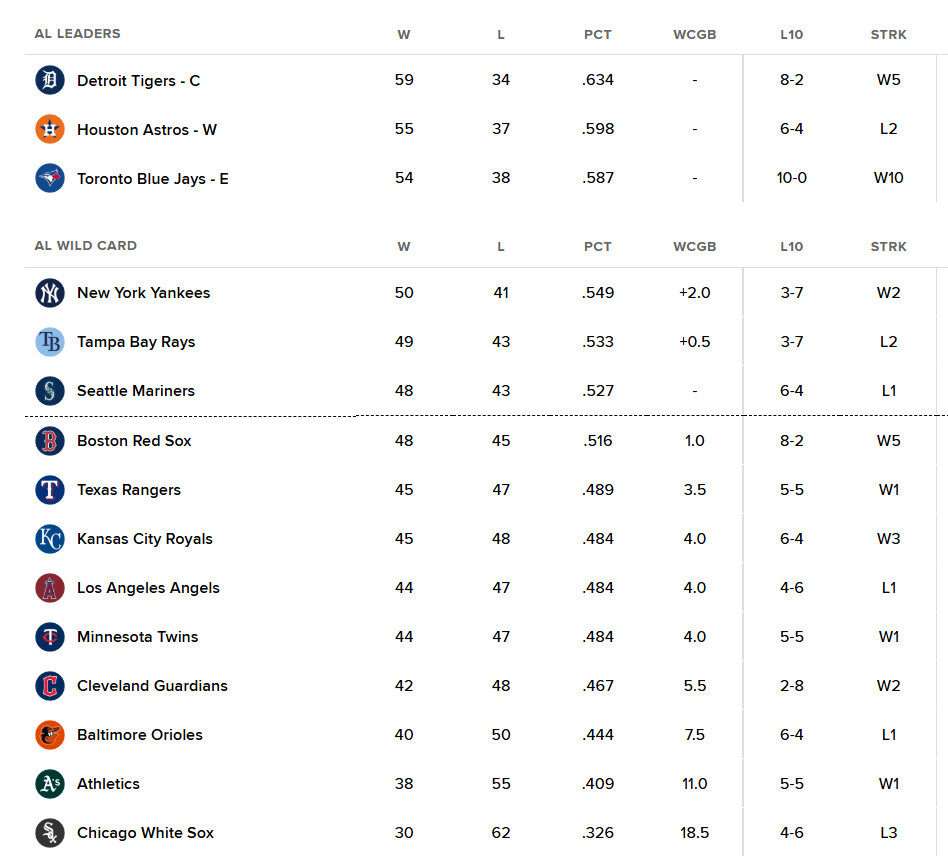948x865 pixels.
Task: Click the Houston Astros logo icon
Action: tap(50, 129)
